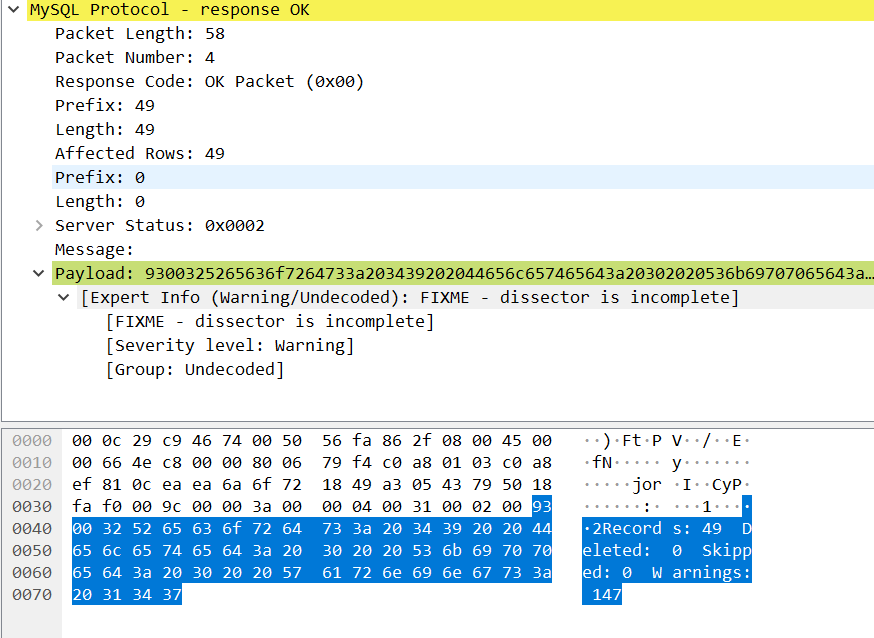Click hex byte 9c in row 0030

(x=172, y=506)
